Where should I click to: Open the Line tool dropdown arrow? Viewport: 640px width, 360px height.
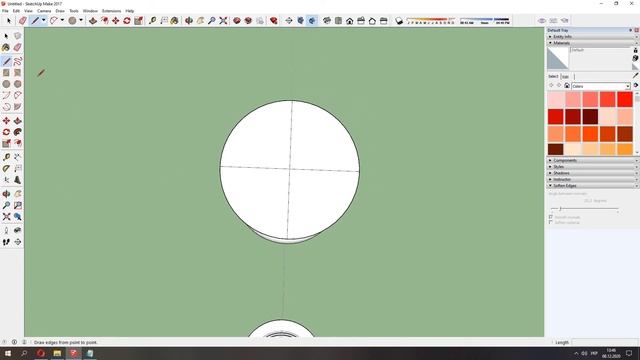(x=44, y=20)
